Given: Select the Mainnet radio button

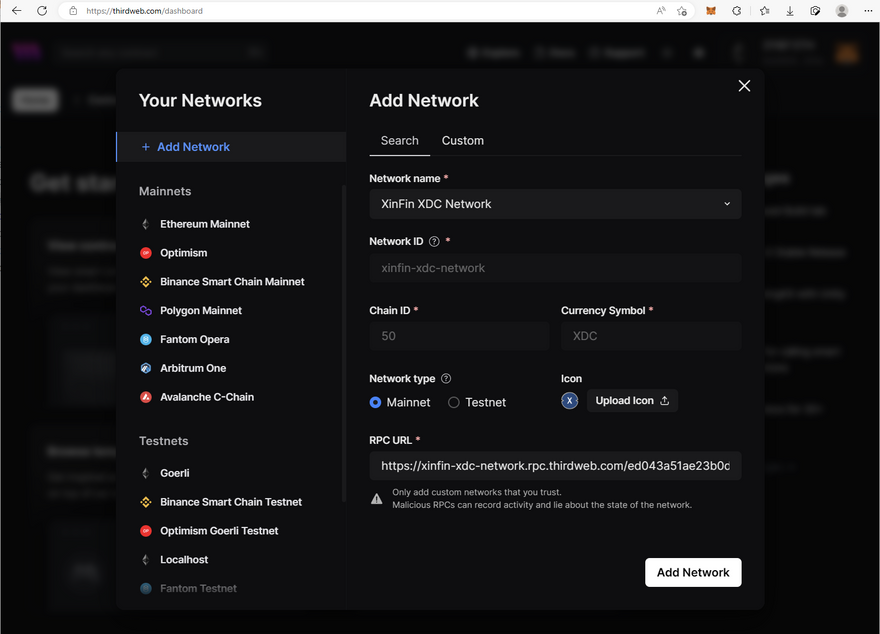Looking at the screenshot, I should click(375, 402).
